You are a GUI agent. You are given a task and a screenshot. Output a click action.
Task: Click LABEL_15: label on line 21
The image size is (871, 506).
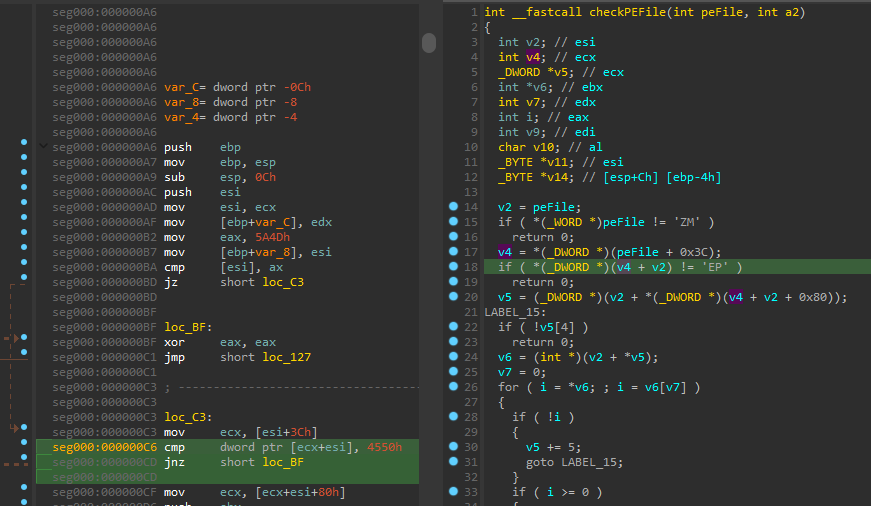coord(515,312)
